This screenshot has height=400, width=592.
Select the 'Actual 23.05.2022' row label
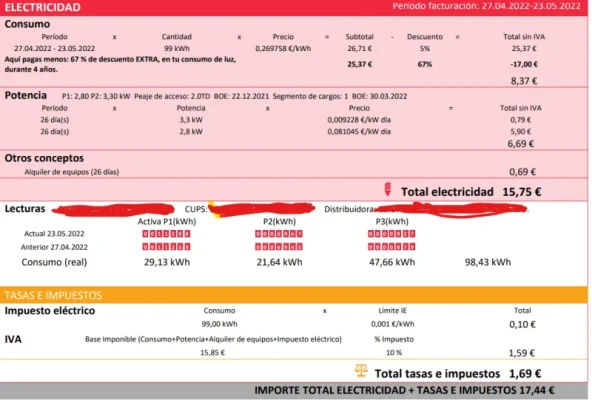54,233
